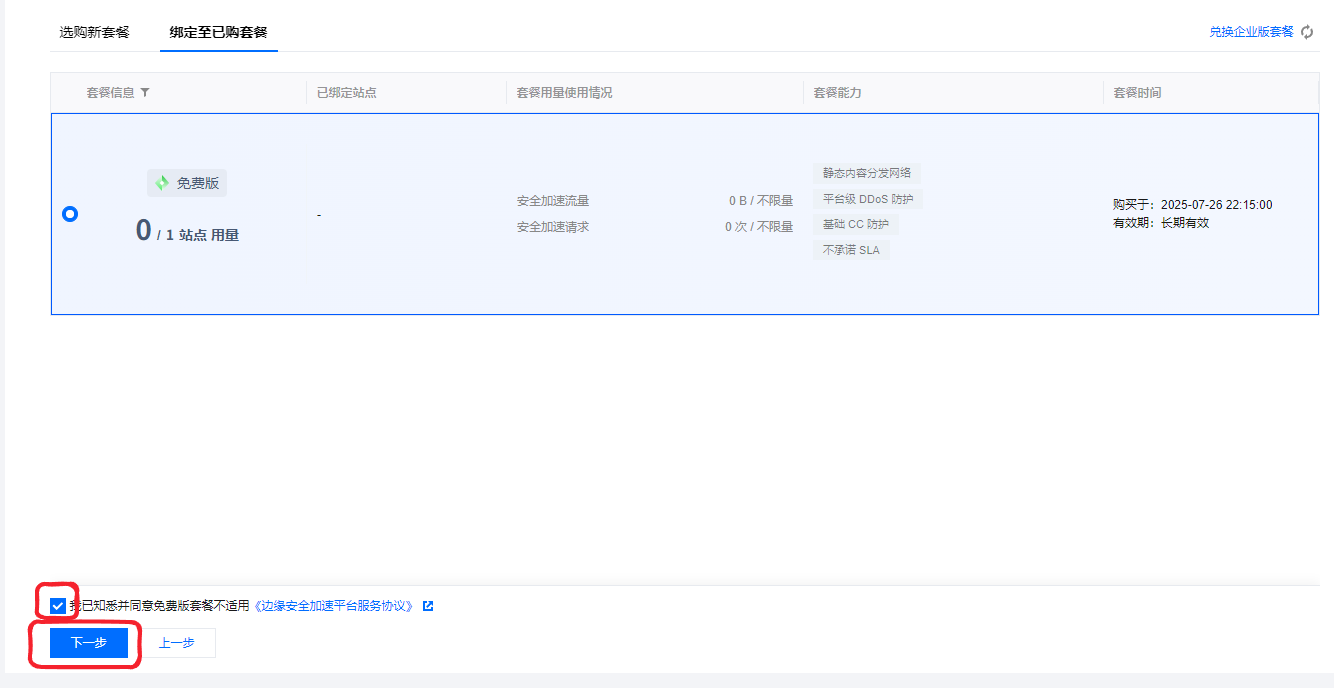Click the refresh icon beside 兑换企业版套餐
Screen dimensions: 1334x688
click(1307, 32)
